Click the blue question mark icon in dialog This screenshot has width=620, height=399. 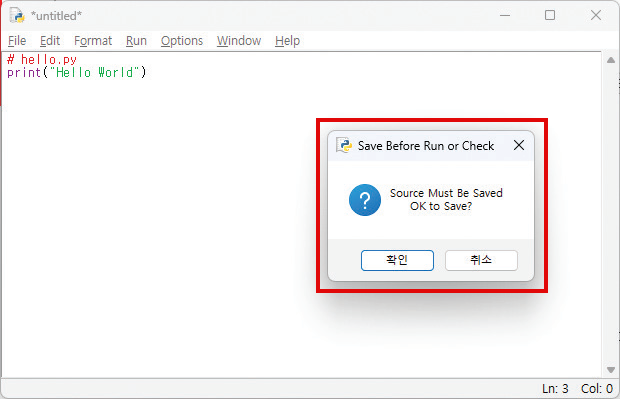(x=365, y=200)
